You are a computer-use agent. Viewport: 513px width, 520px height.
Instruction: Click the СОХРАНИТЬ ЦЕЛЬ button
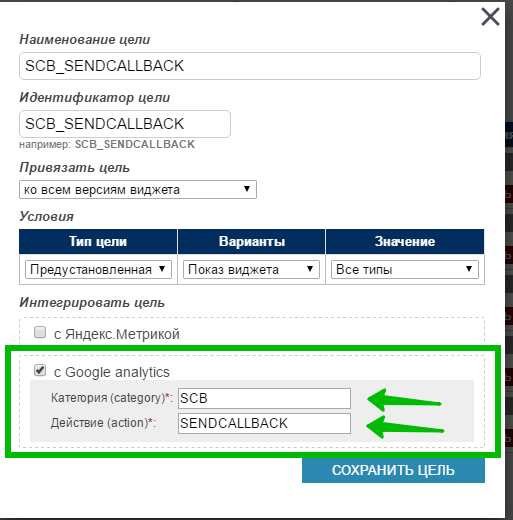393,470
